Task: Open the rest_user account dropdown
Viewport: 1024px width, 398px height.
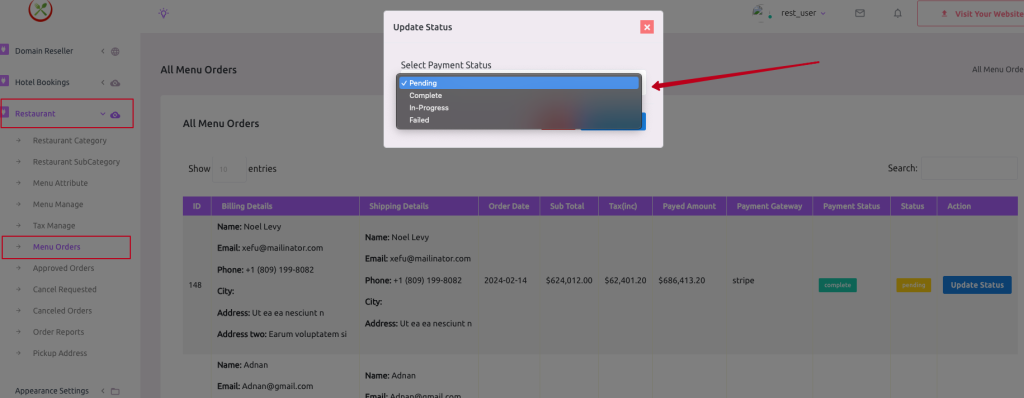Action: pyautogui.click(x=803, y=13)
